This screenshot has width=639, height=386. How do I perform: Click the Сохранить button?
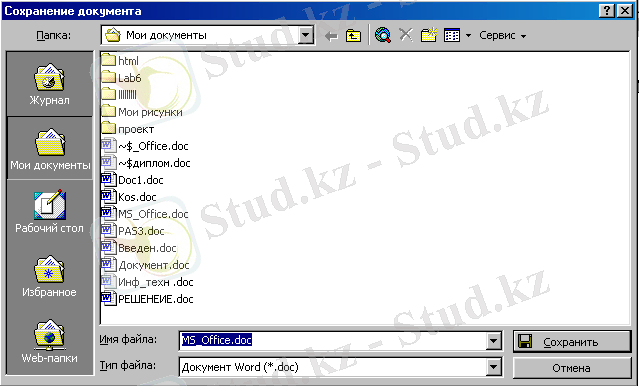[x=572, y=342]
